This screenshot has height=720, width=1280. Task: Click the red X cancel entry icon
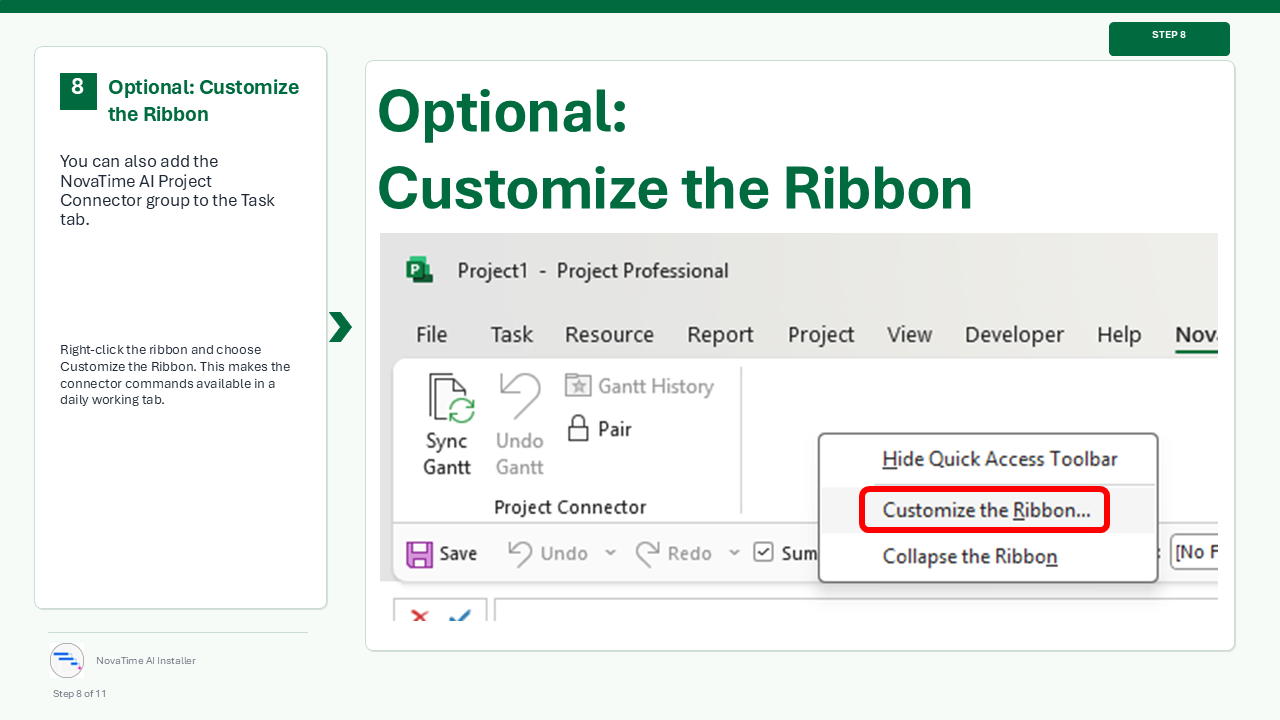pyautogui.click(x=420, y=616)
